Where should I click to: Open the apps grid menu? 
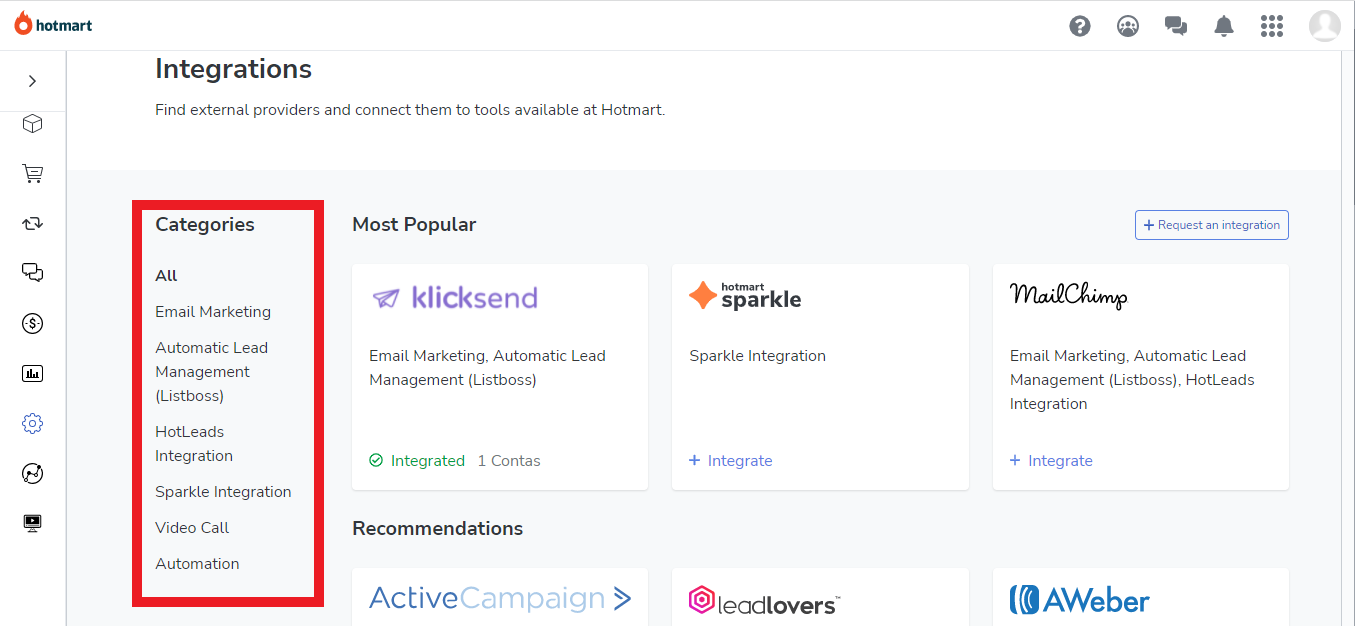tap(1272, 26)
